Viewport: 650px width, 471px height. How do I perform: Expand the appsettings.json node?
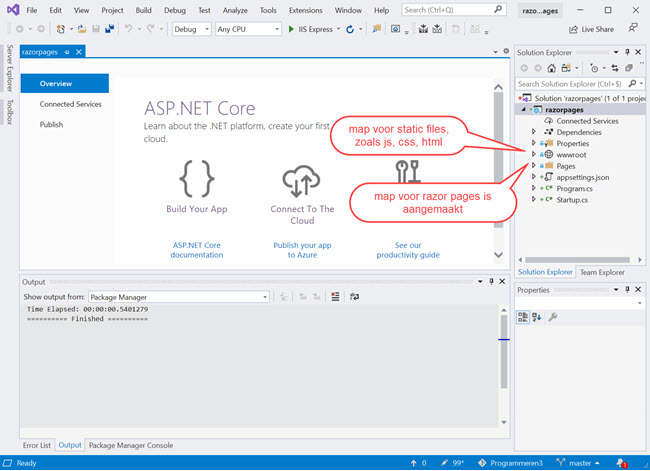click(534, 177)
